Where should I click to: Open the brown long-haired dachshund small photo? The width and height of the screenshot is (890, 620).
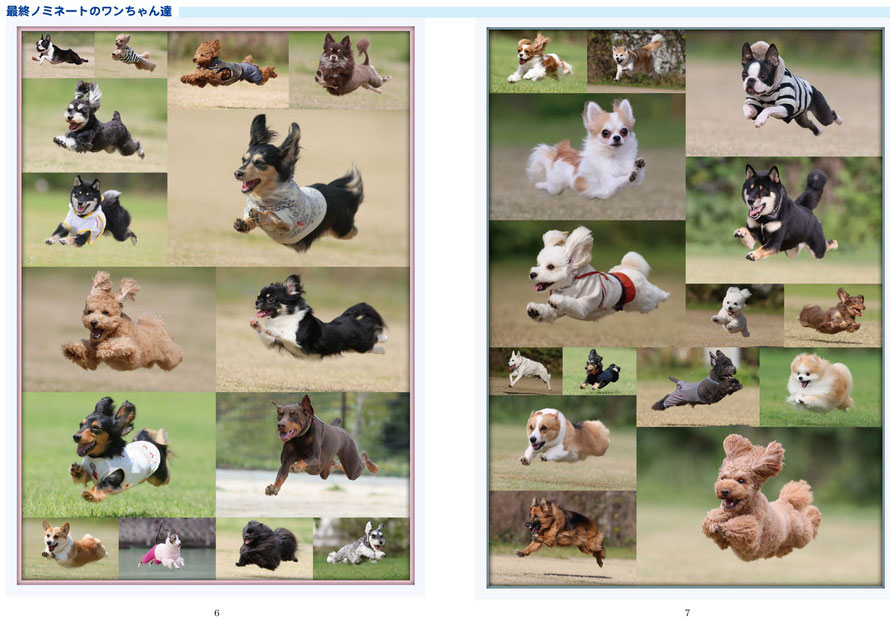tap(833, 316)
